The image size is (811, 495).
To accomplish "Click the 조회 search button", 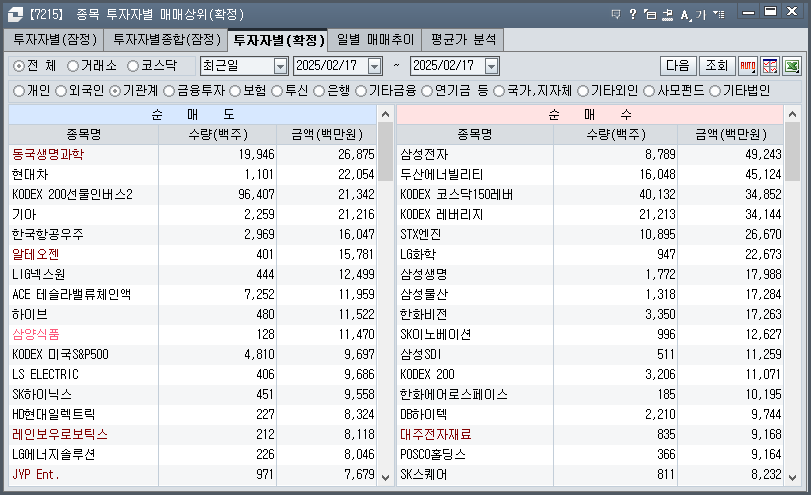I will (717, 66).
